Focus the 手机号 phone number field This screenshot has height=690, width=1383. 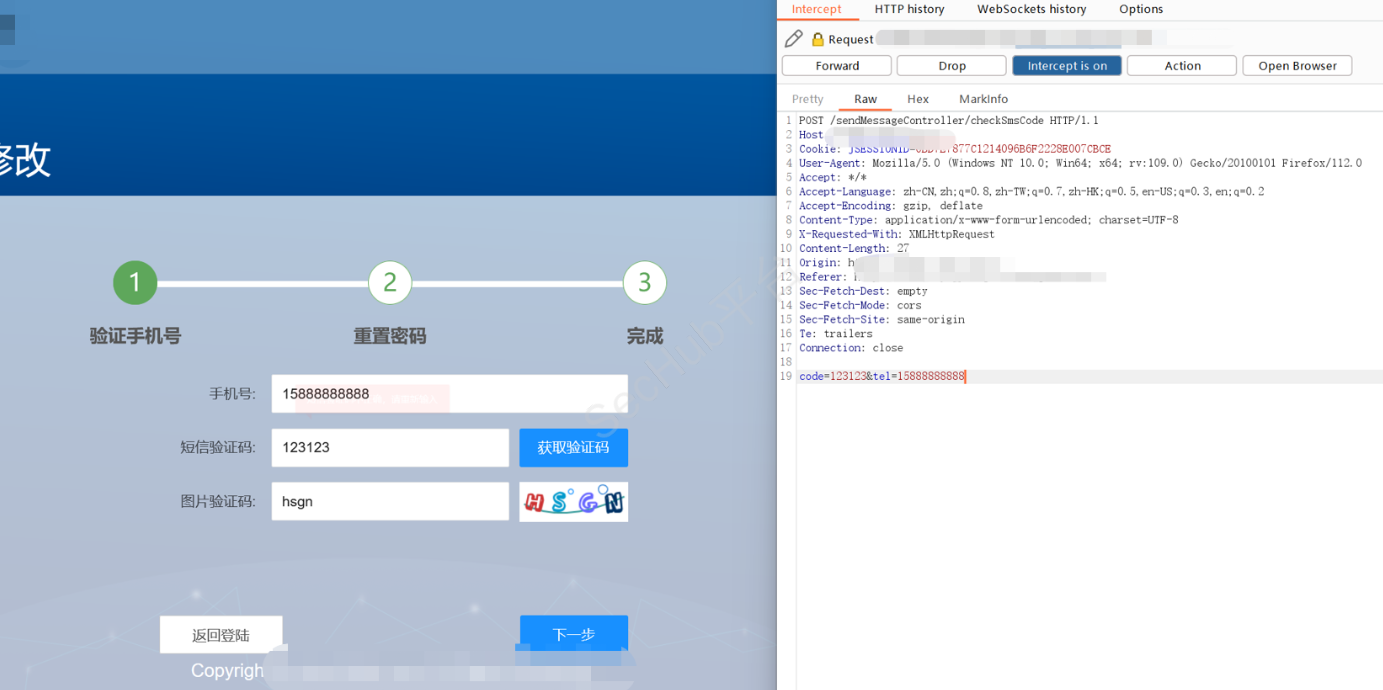click(x=449, y=394)
